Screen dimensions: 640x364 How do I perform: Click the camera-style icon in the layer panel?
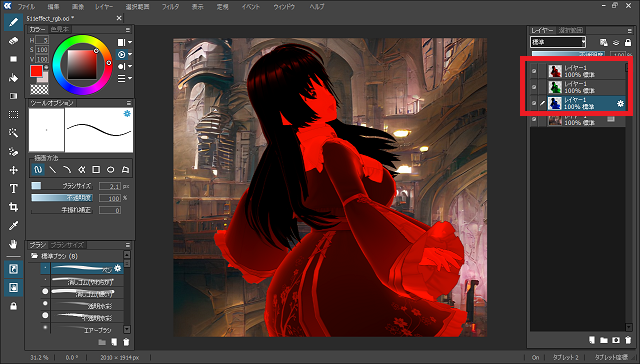coord(616,340)
